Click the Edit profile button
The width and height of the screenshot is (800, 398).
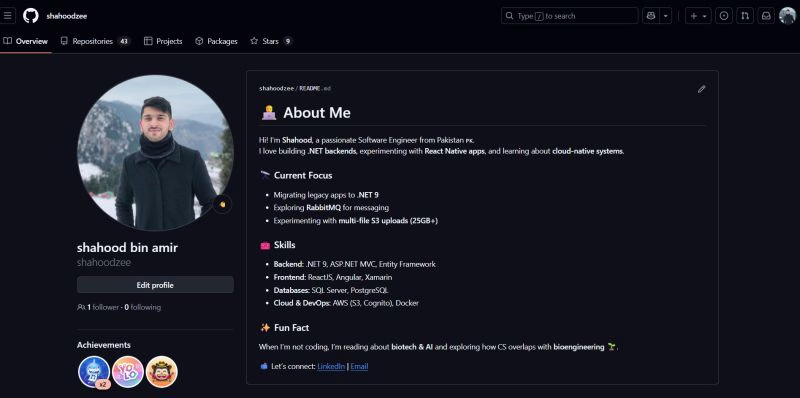coord(155,285)
